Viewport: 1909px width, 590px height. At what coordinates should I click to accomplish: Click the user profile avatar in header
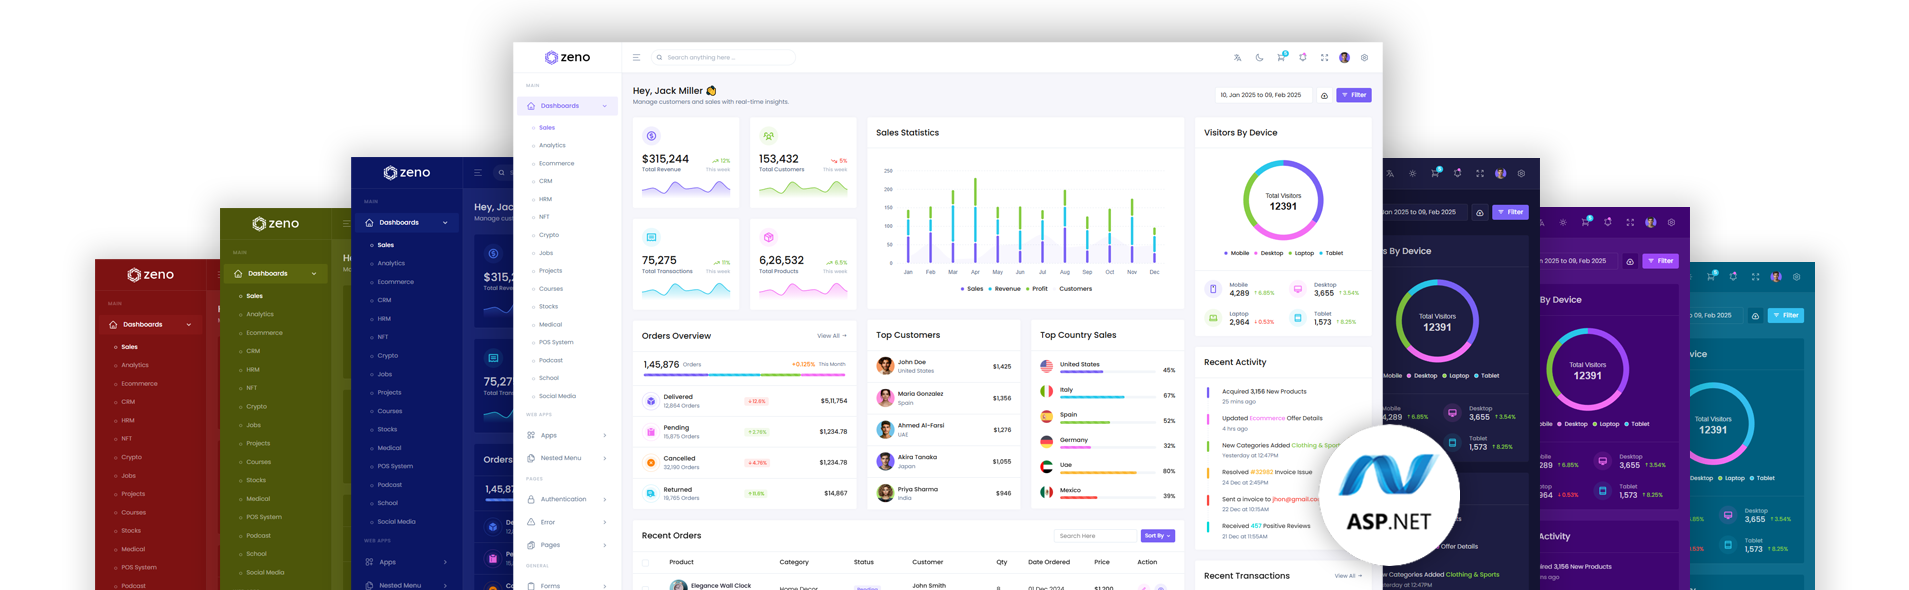pos(1344,58)
